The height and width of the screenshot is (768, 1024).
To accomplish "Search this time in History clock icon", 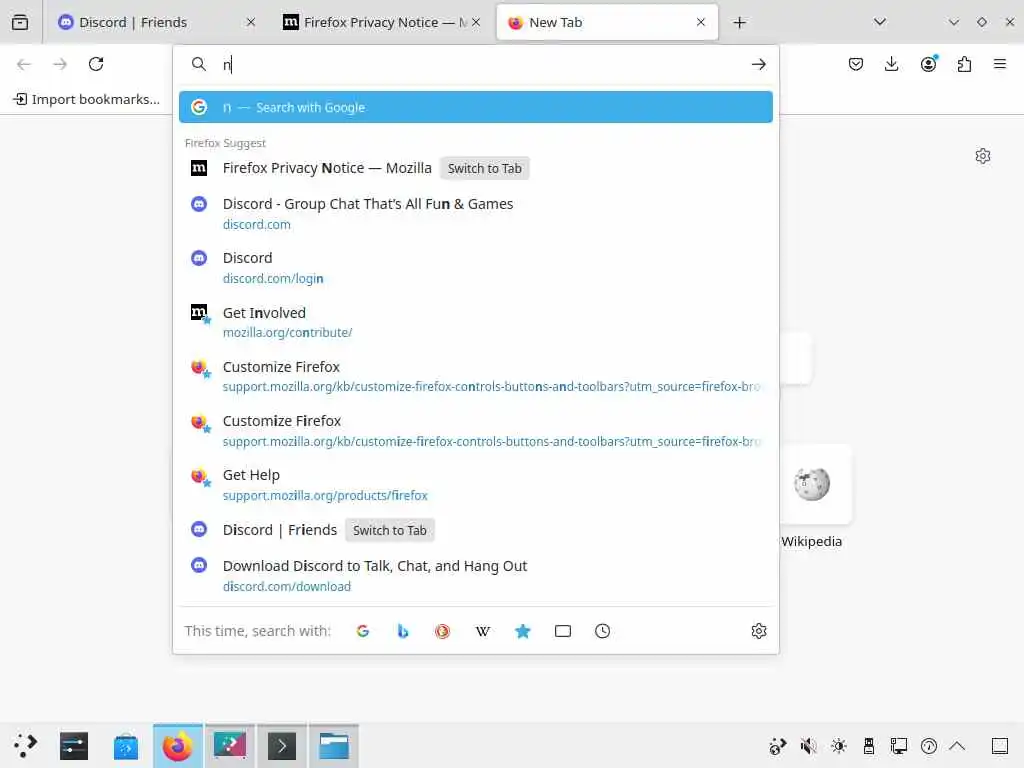I will [602, 631].
